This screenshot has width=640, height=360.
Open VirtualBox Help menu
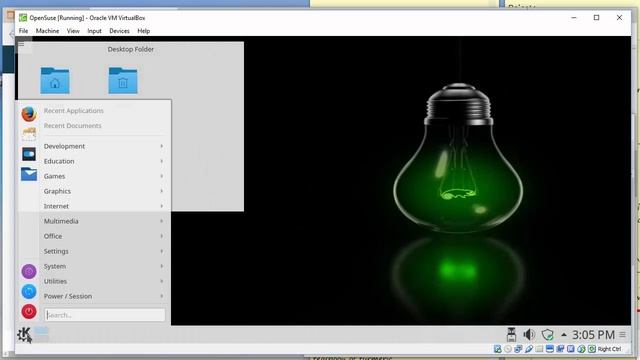[143, 31]
